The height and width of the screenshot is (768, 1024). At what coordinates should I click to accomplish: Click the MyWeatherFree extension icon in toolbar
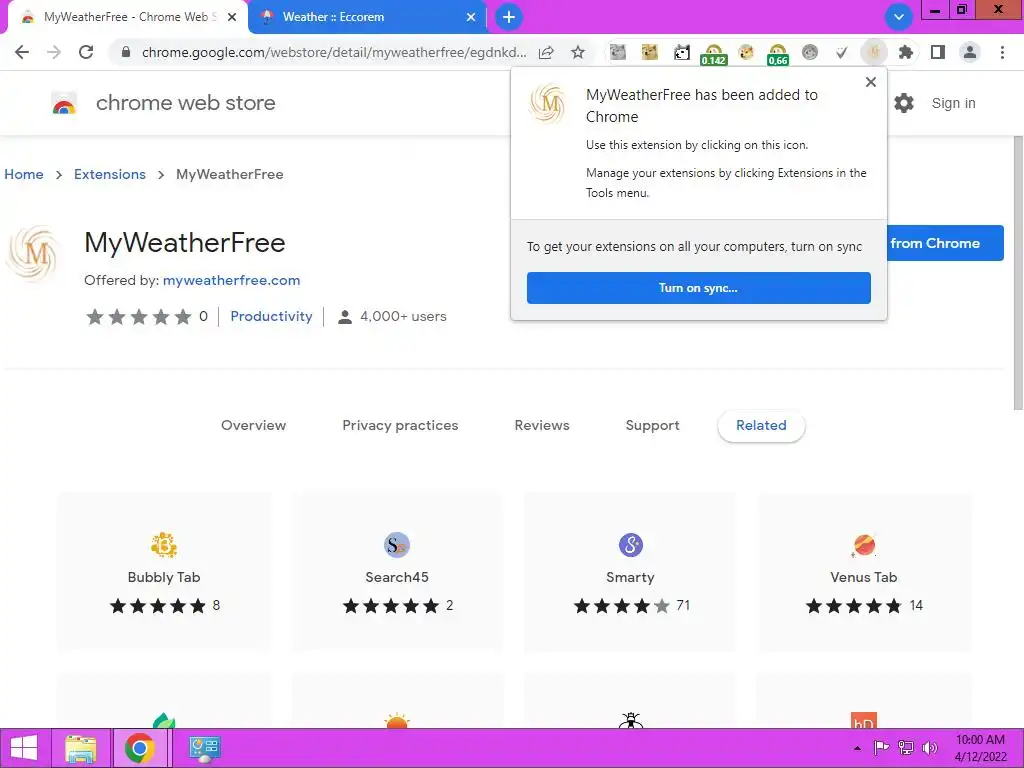tap(874, 52)
